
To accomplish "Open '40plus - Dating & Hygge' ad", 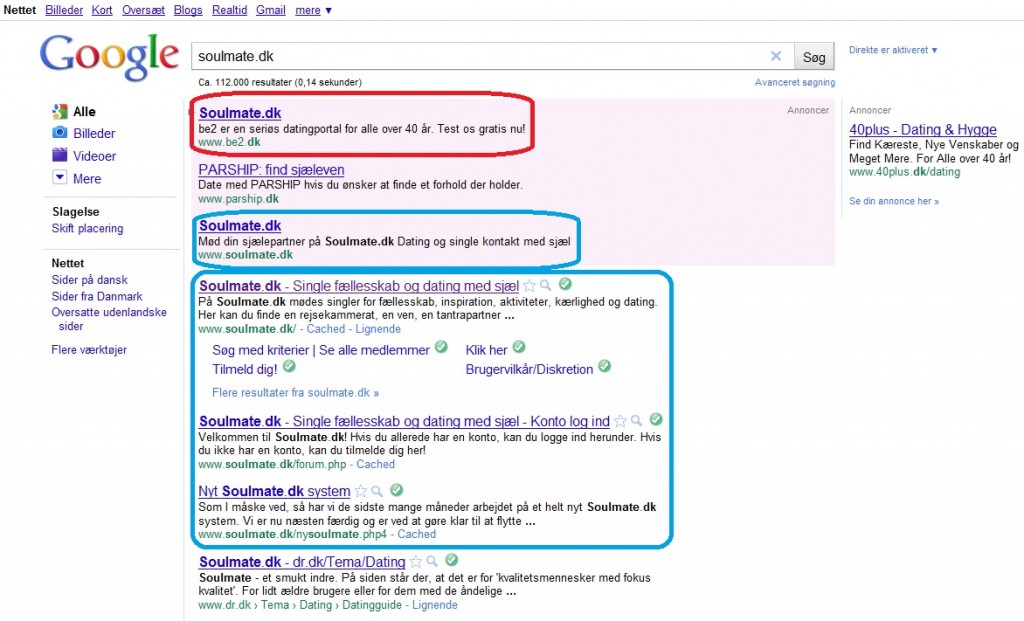I will [923, 129].
